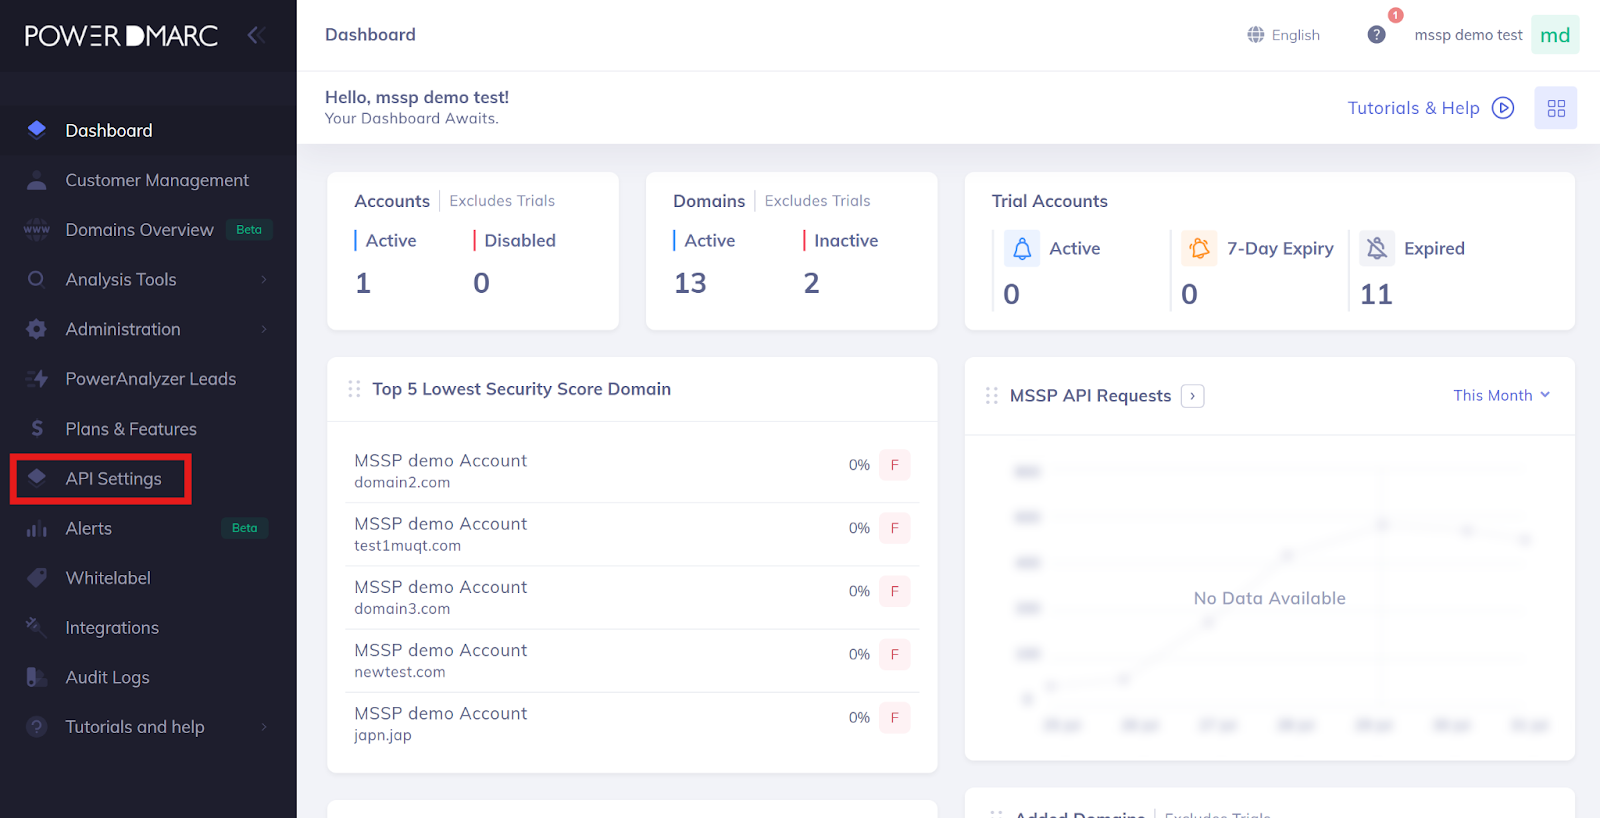Viewport: 1600px width, 818px height.
Task: Click the Alerts bar chart icon
Action: [x=37, y=529]
